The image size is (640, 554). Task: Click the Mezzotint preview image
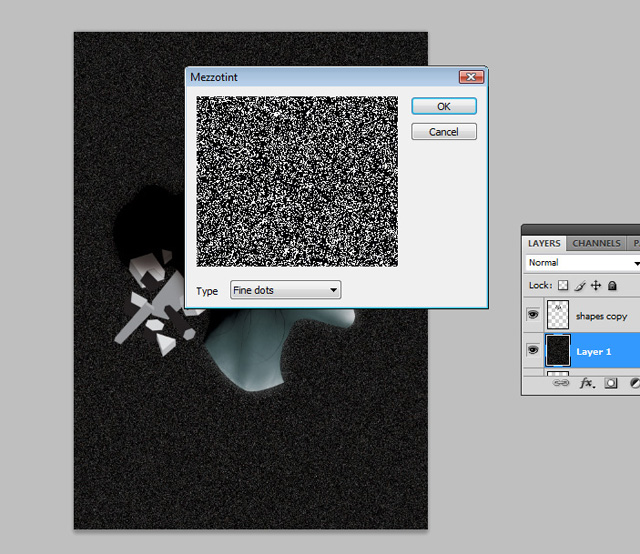tap(297, 181)
